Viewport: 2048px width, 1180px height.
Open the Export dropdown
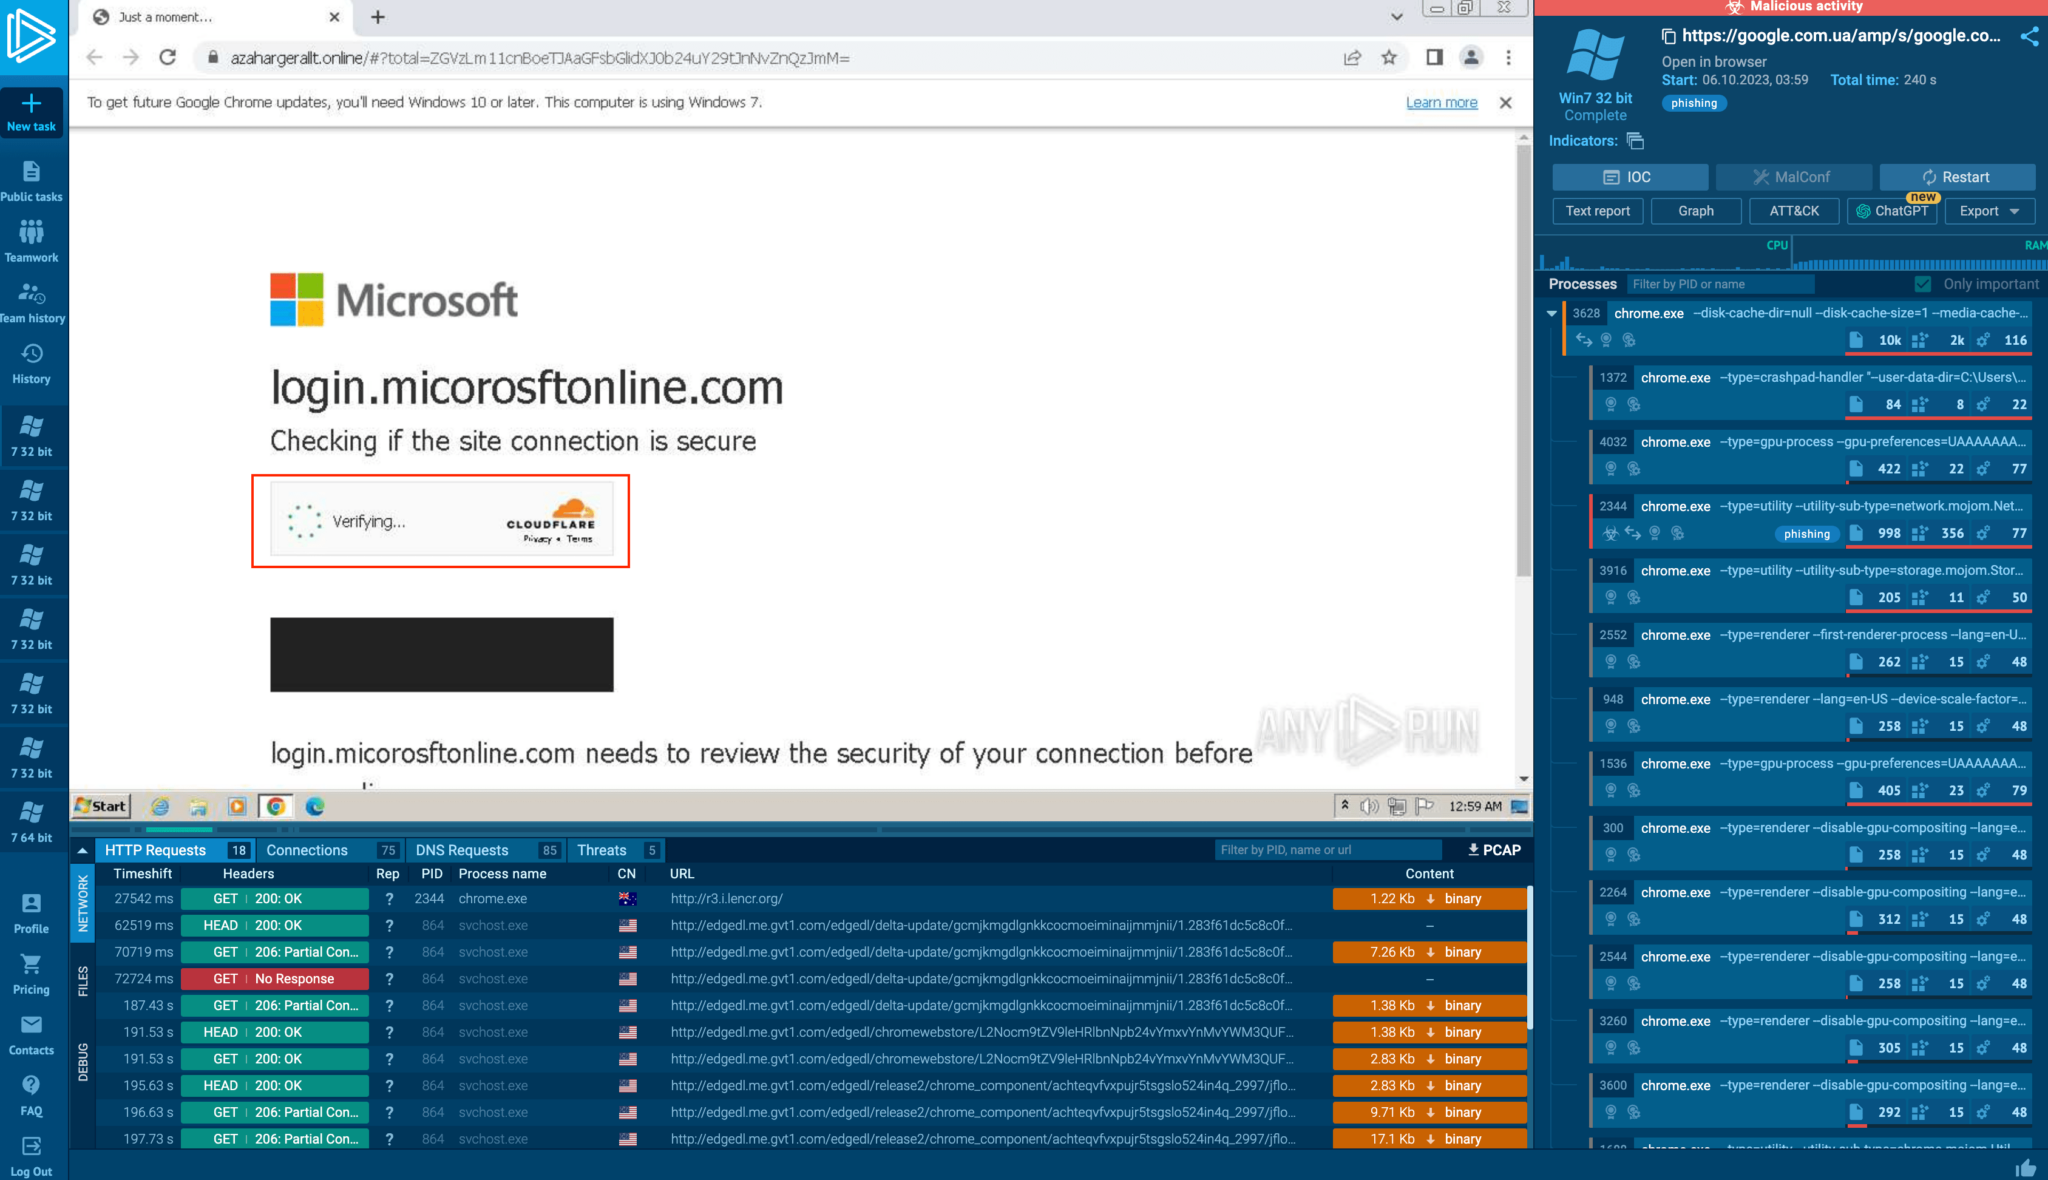[x=1988, y=211]
